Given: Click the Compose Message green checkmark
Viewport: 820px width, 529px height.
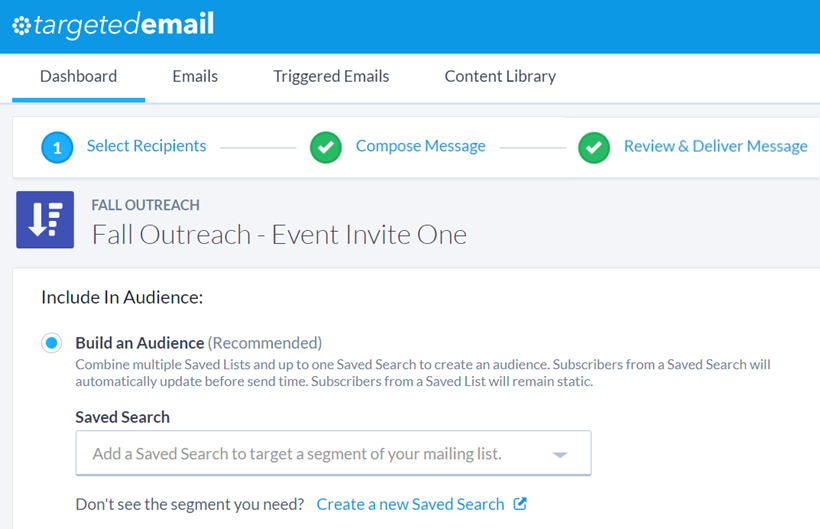Looking at the screenshot, I should coord(326,147).
